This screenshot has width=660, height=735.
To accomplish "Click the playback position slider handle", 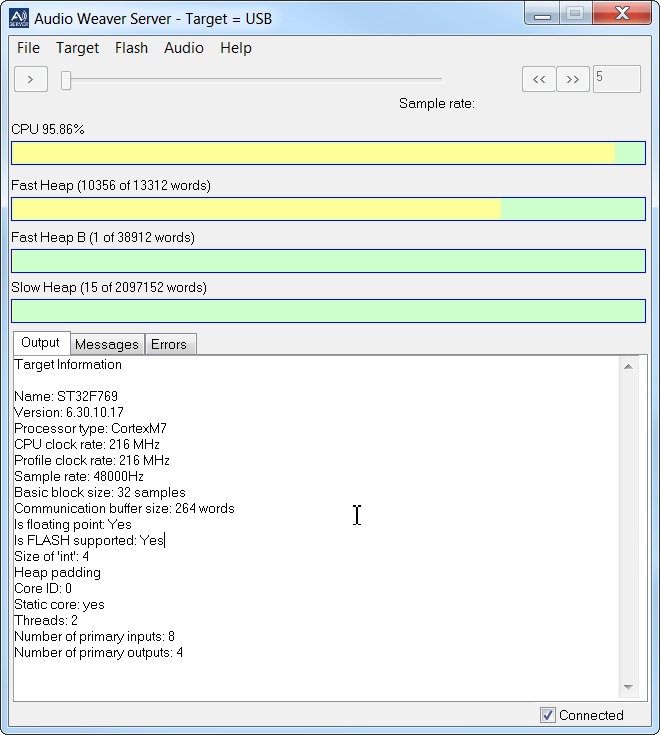I will [66, 80].
